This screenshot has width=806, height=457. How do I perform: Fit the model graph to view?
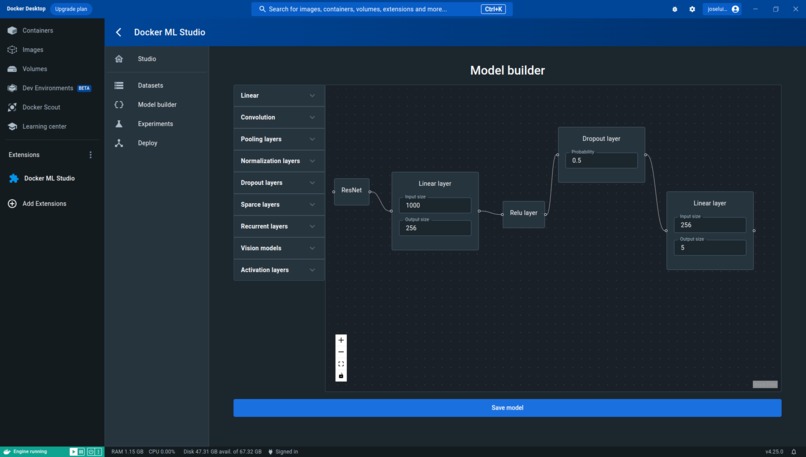(341, 364)
